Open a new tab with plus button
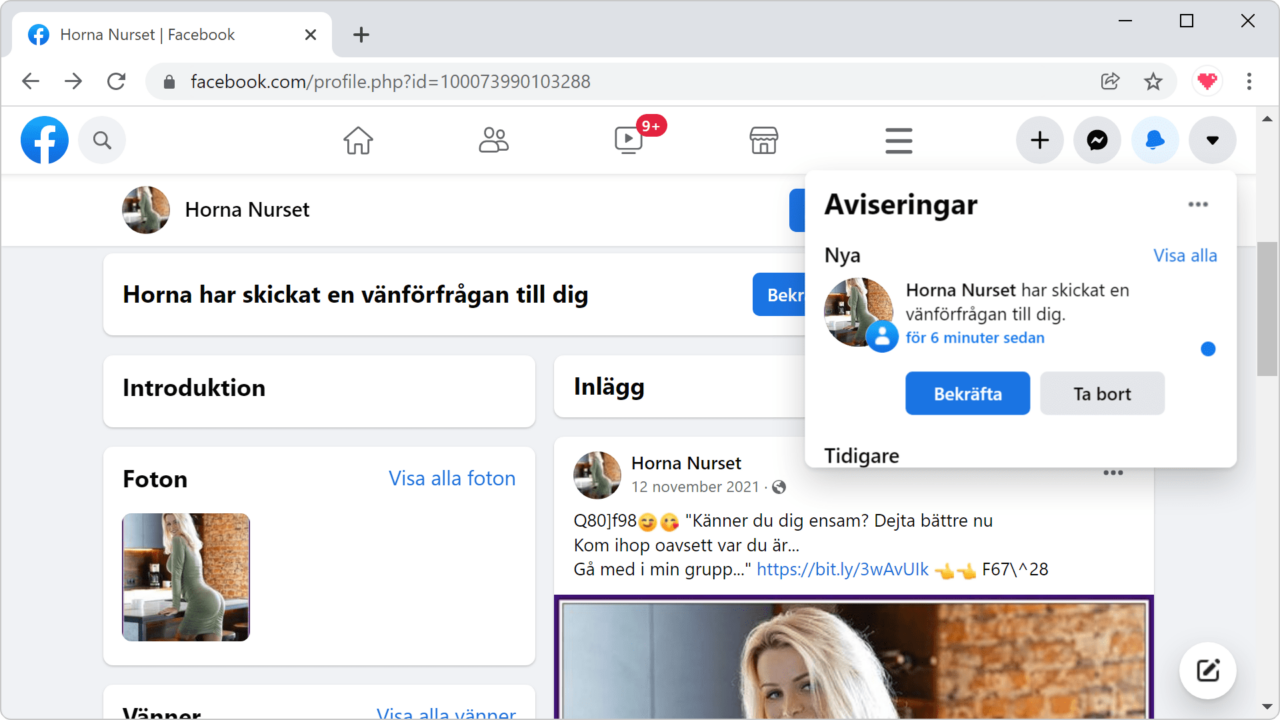 (x=361, y=35)
